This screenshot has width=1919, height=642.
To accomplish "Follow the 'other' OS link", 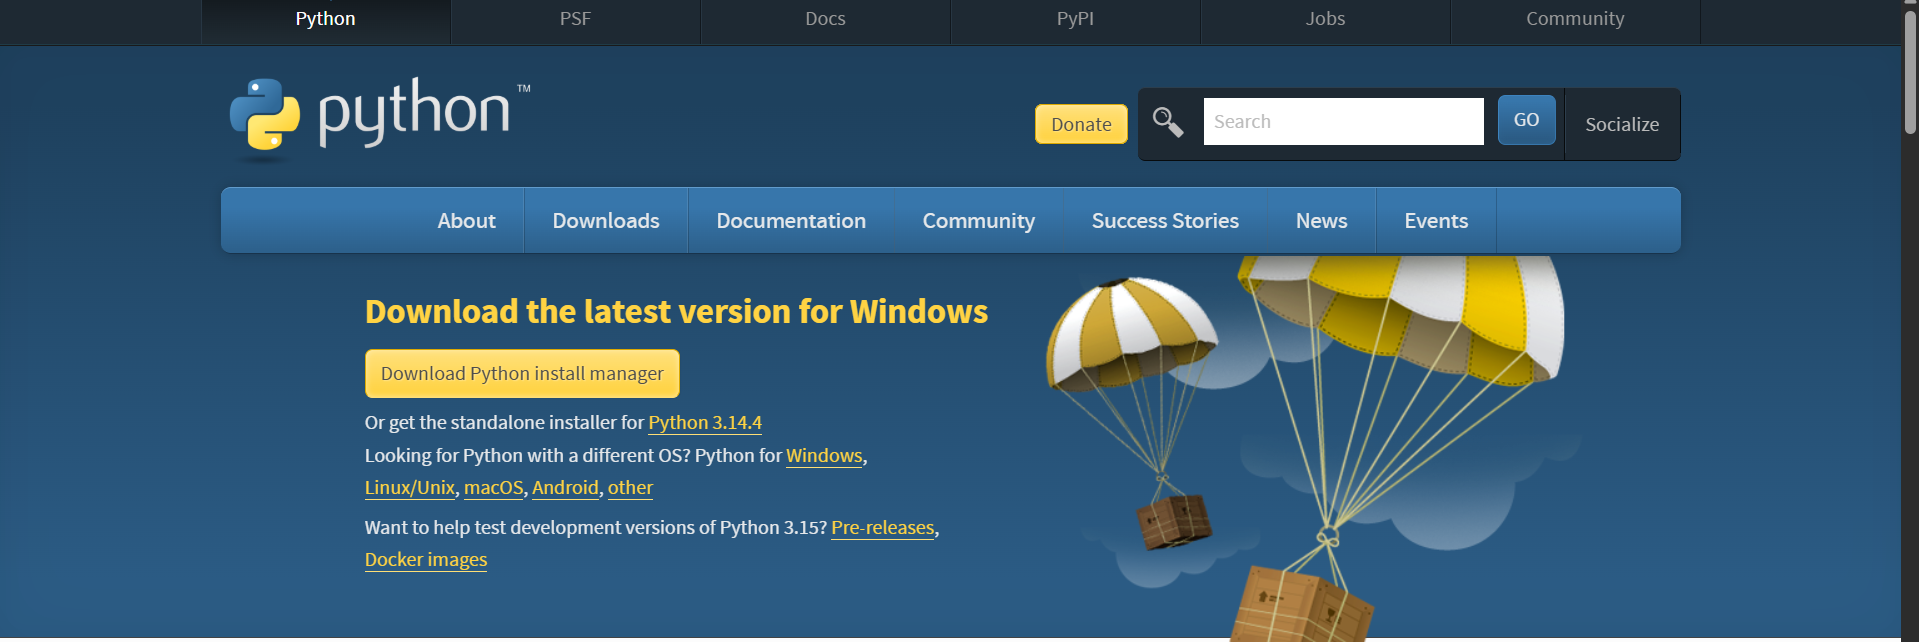I will [630, 487].
